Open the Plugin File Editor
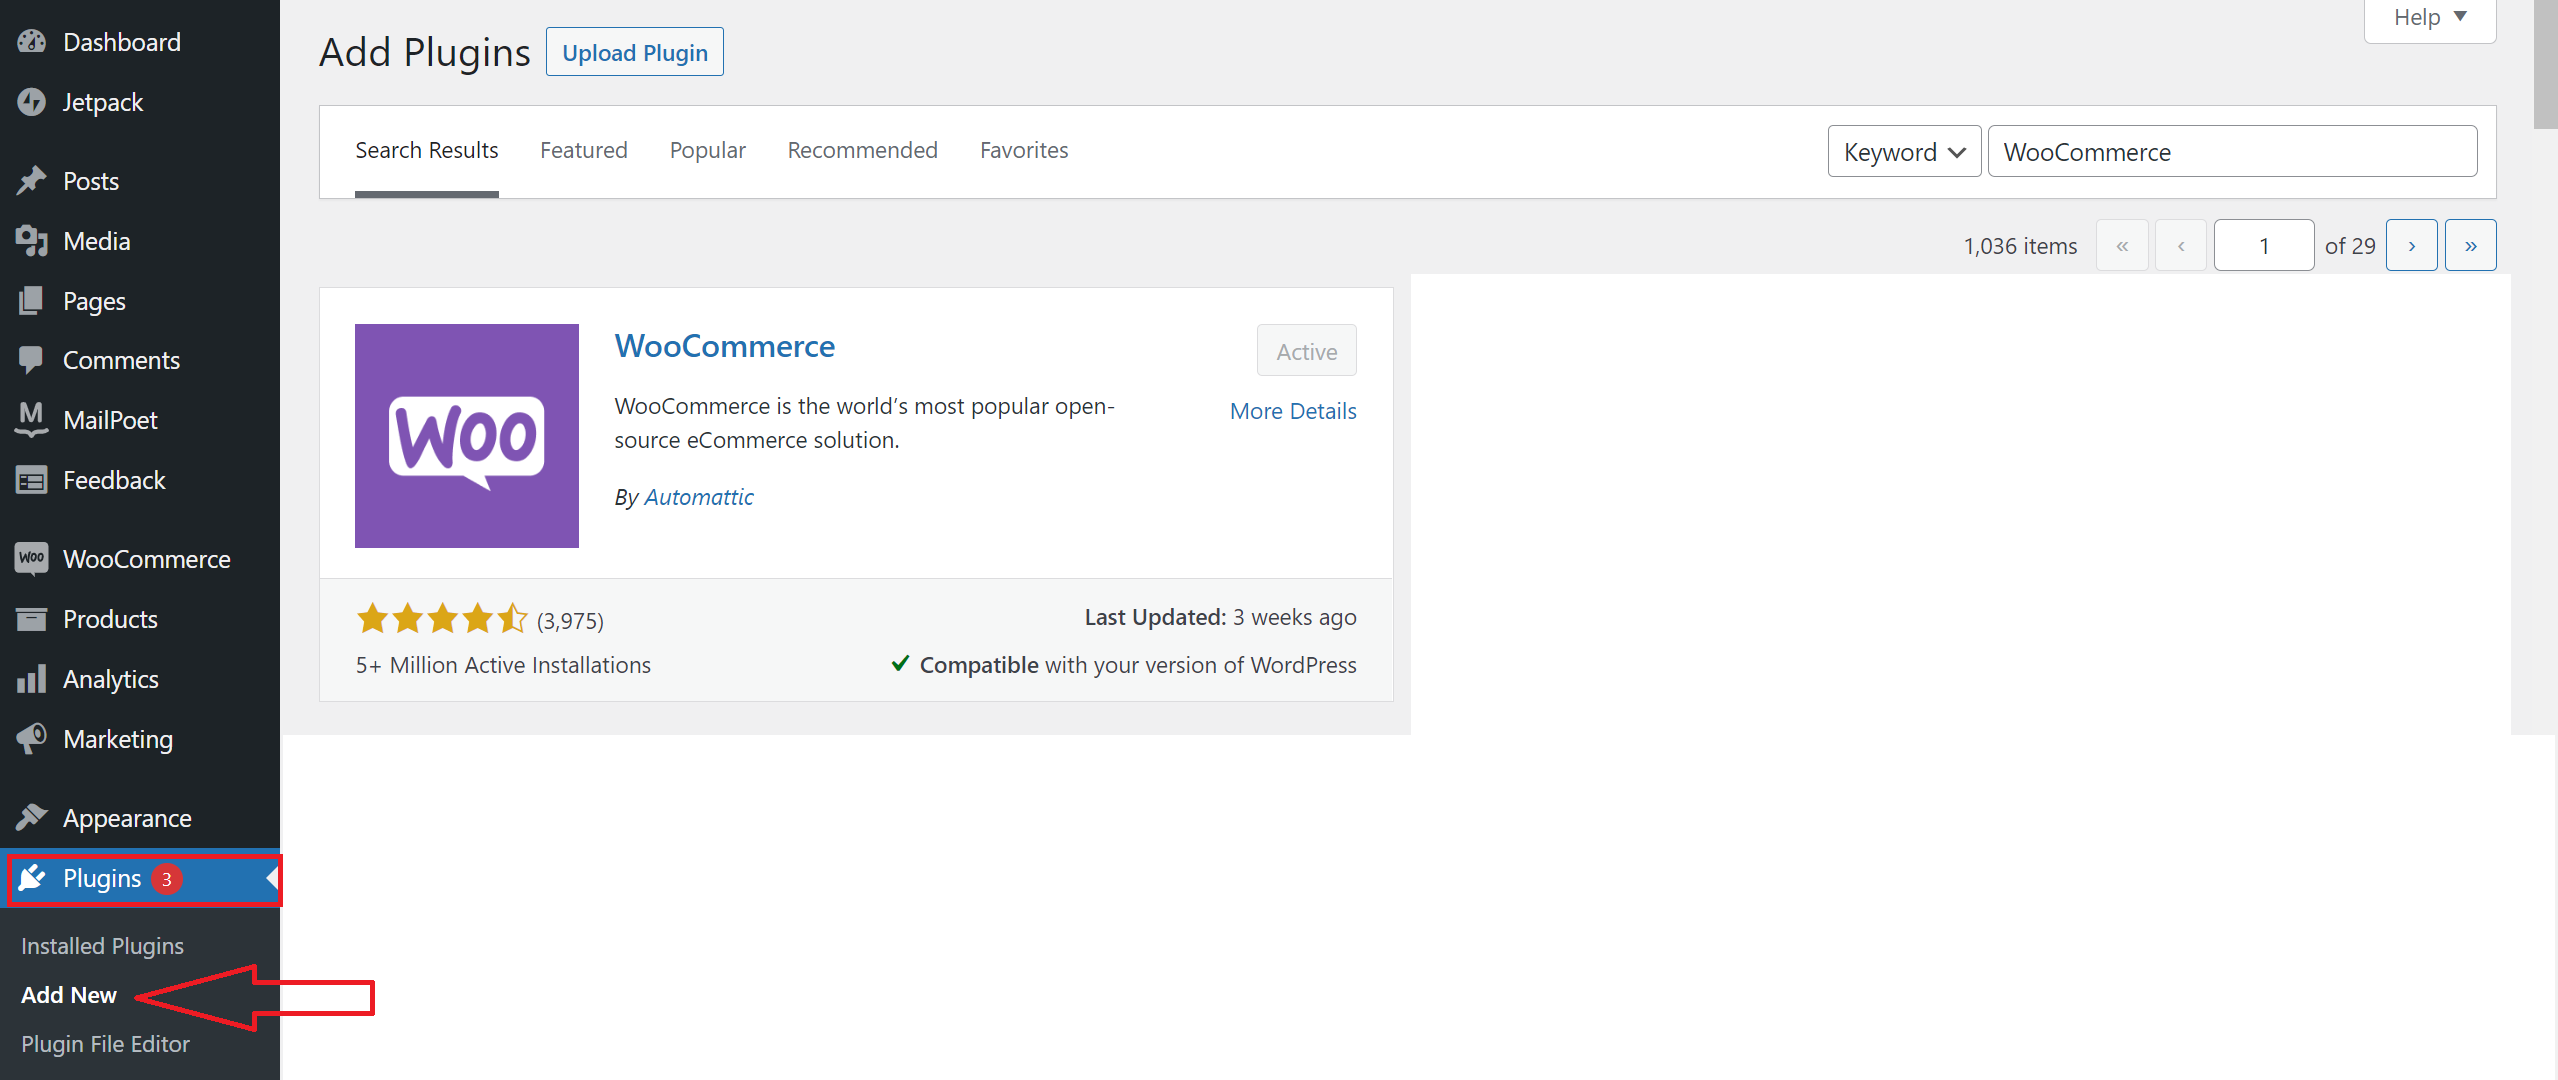Image resolution: width=2558 pixels, height=1080 pixels. (105, 1044)
